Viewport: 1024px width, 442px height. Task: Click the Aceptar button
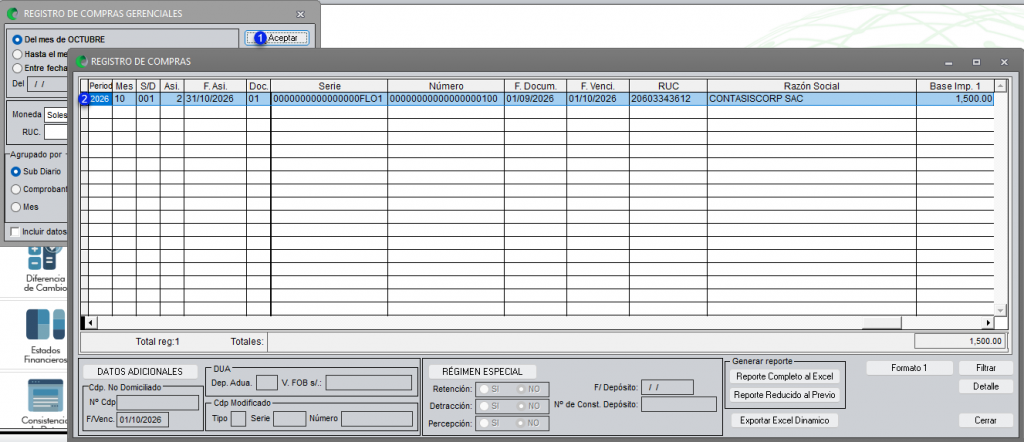(x=277, y=39)
